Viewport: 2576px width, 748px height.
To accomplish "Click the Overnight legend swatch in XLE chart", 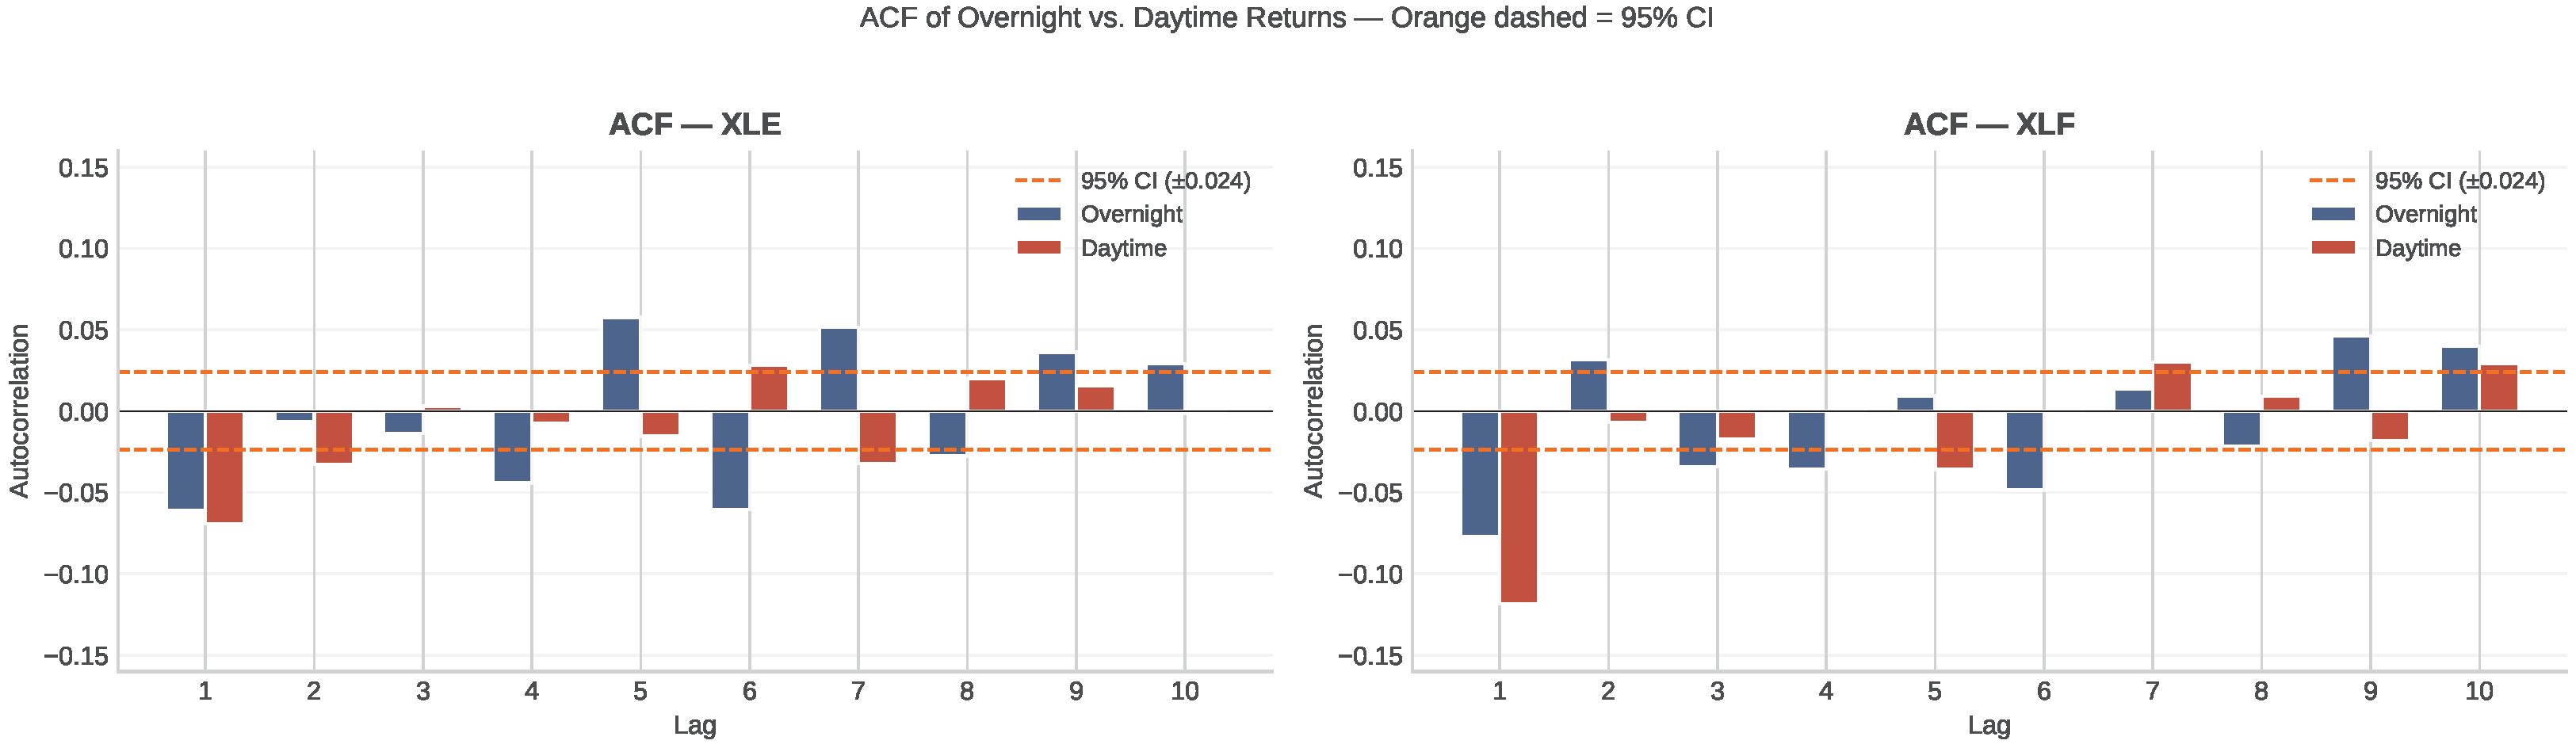I will point(1038,214).
